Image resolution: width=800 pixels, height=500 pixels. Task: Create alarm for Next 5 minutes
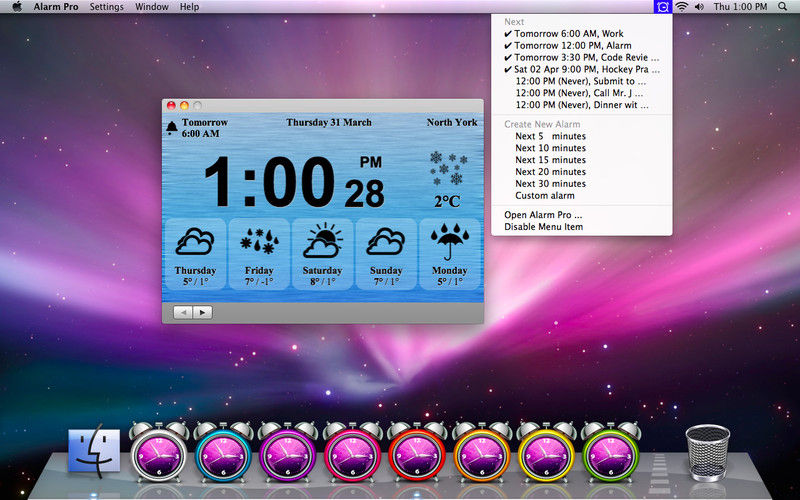(x=582, y=136)
